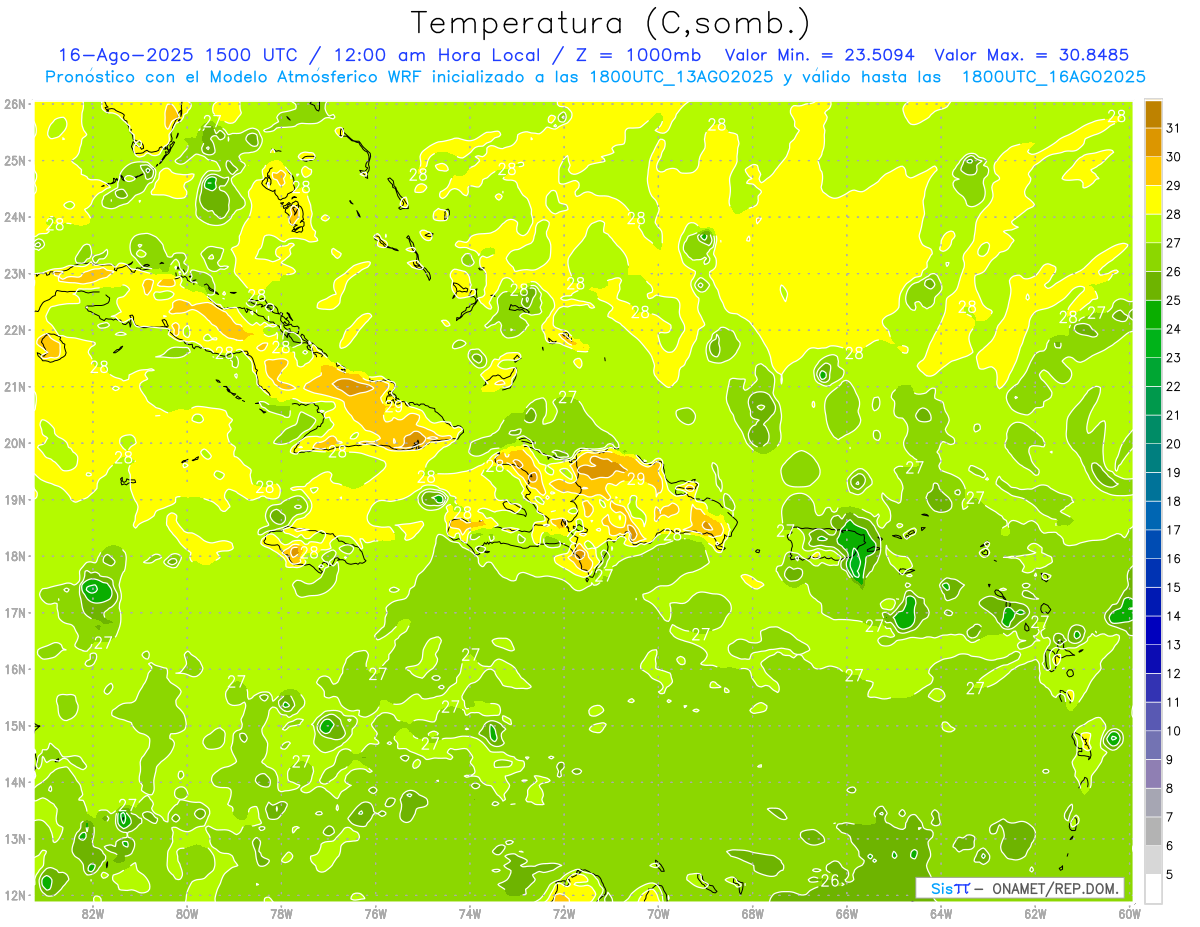Image resolution: width=1200 pixels, height=927 pixels.
Task: Click the longitude axis label "60W"
Action: tap(1129, 913)
